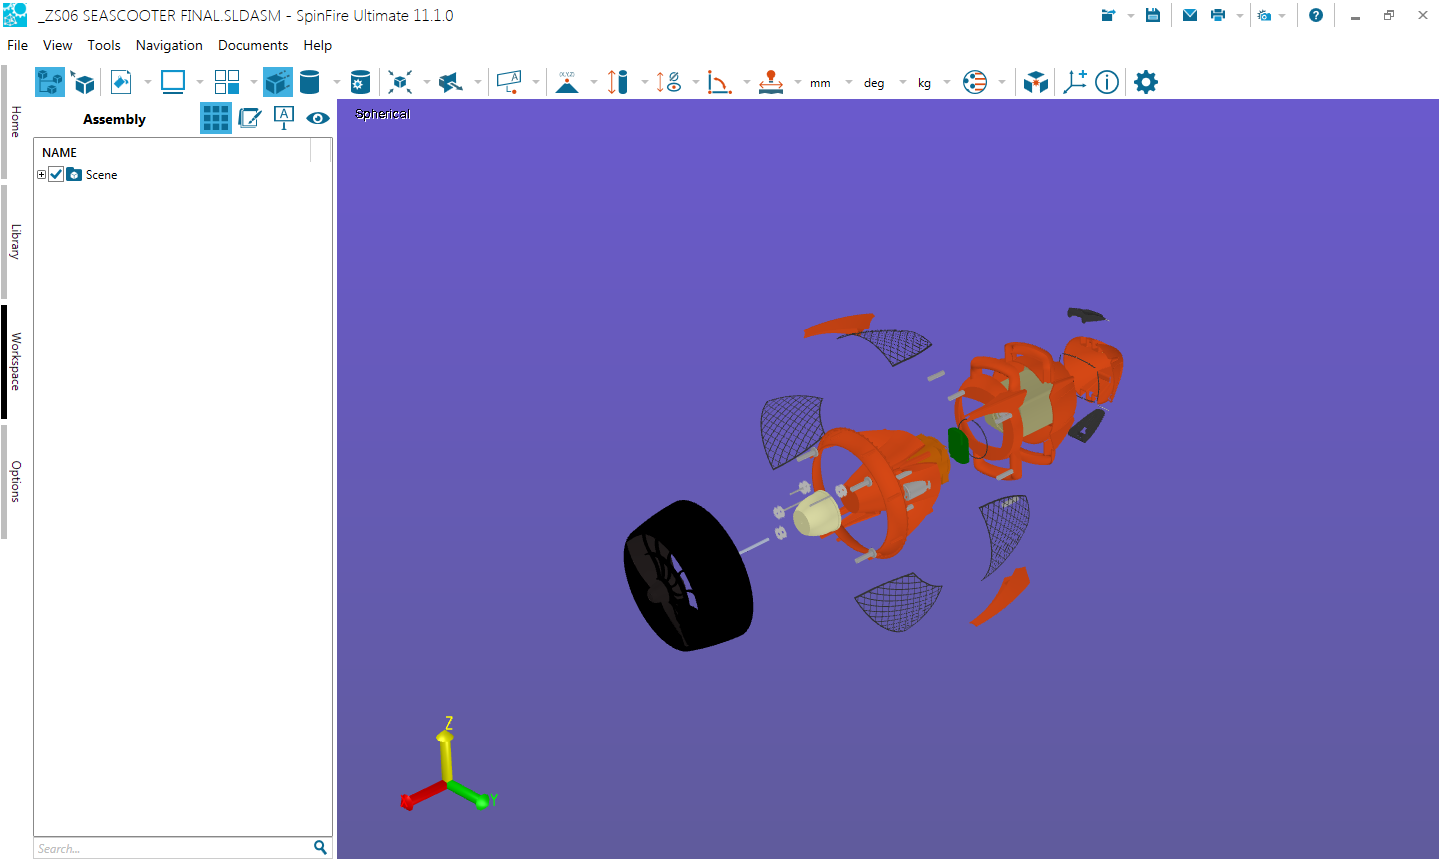Viewport: 1440px width, 860px height.
Task: Switch to the Library side tab
Action: 15,242
